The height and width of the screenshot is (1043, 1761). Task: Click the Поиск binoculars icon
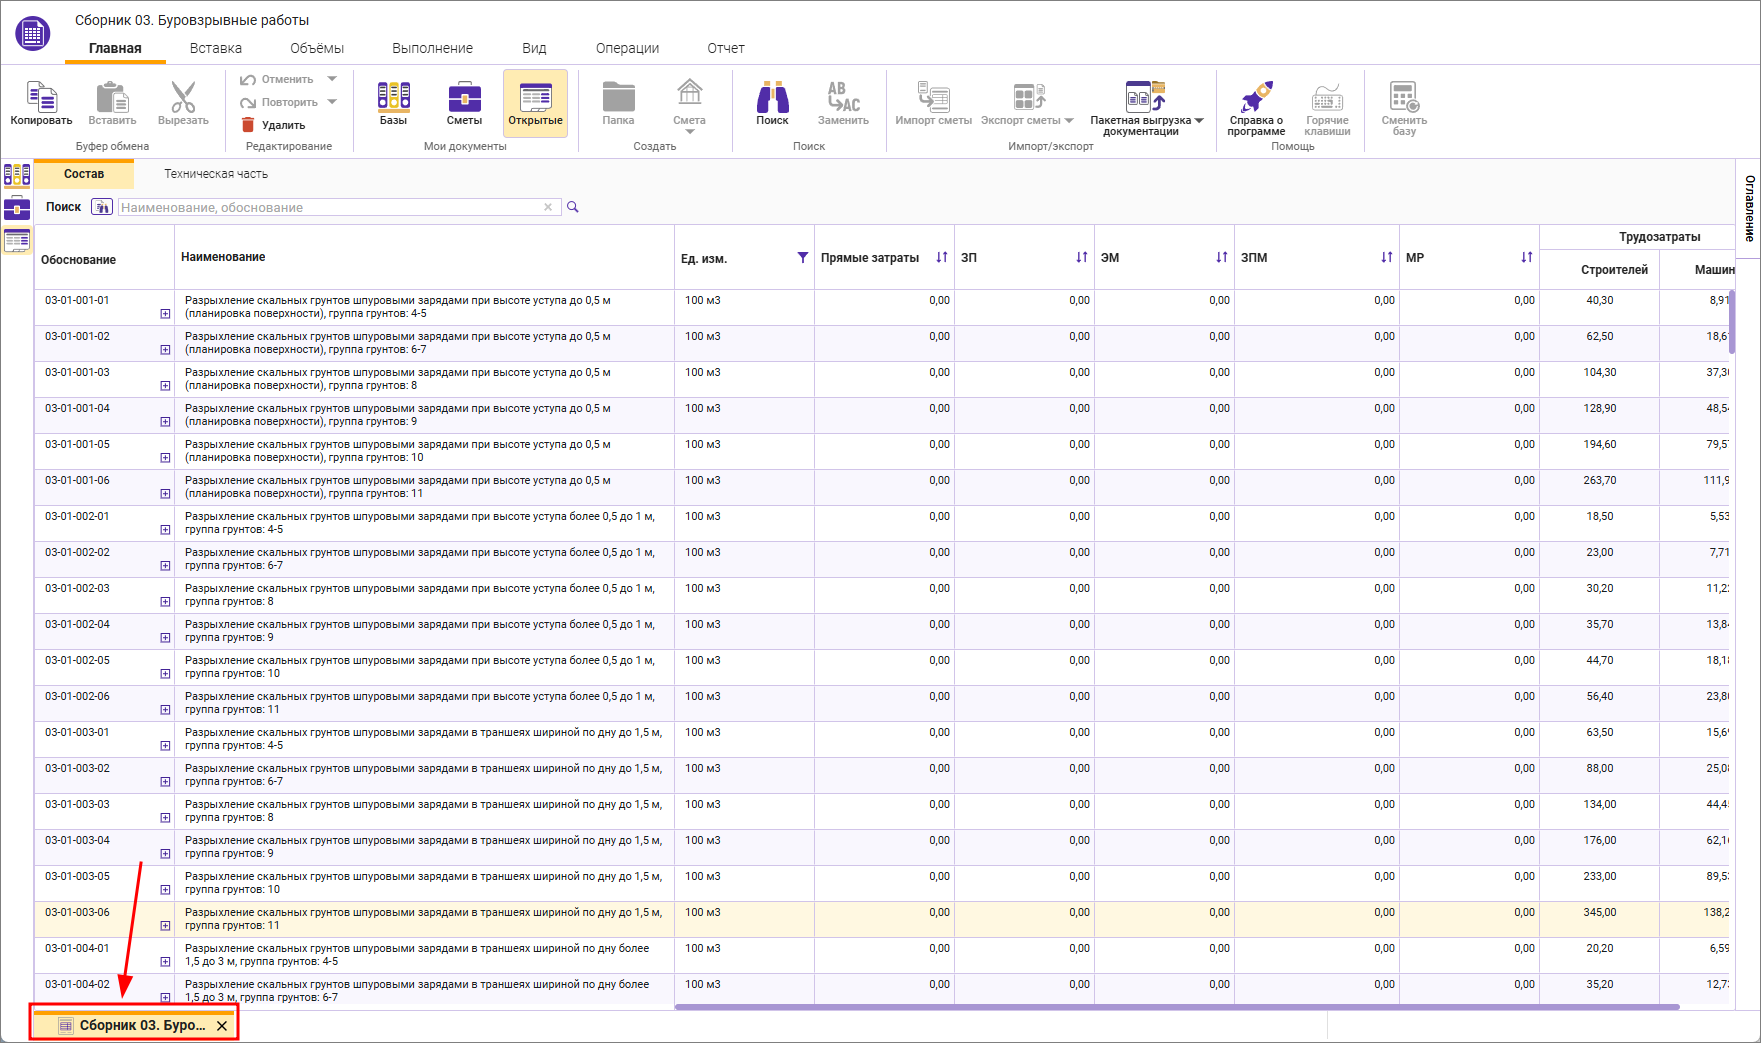[x=772, y=98]
